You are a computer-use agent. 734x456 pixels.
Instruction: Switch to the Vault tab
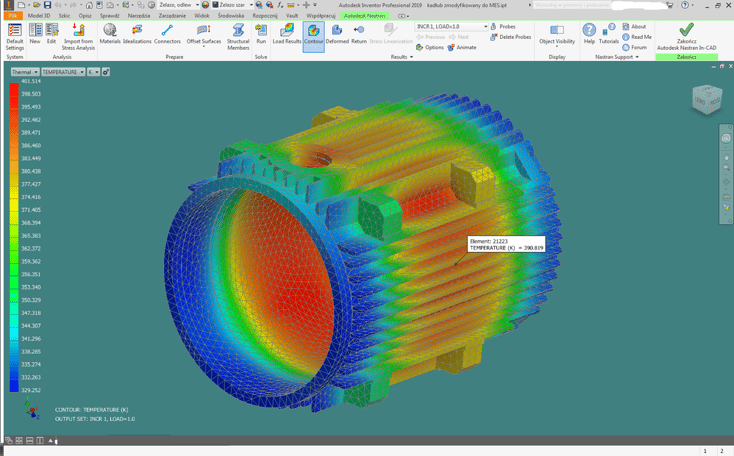292,15
